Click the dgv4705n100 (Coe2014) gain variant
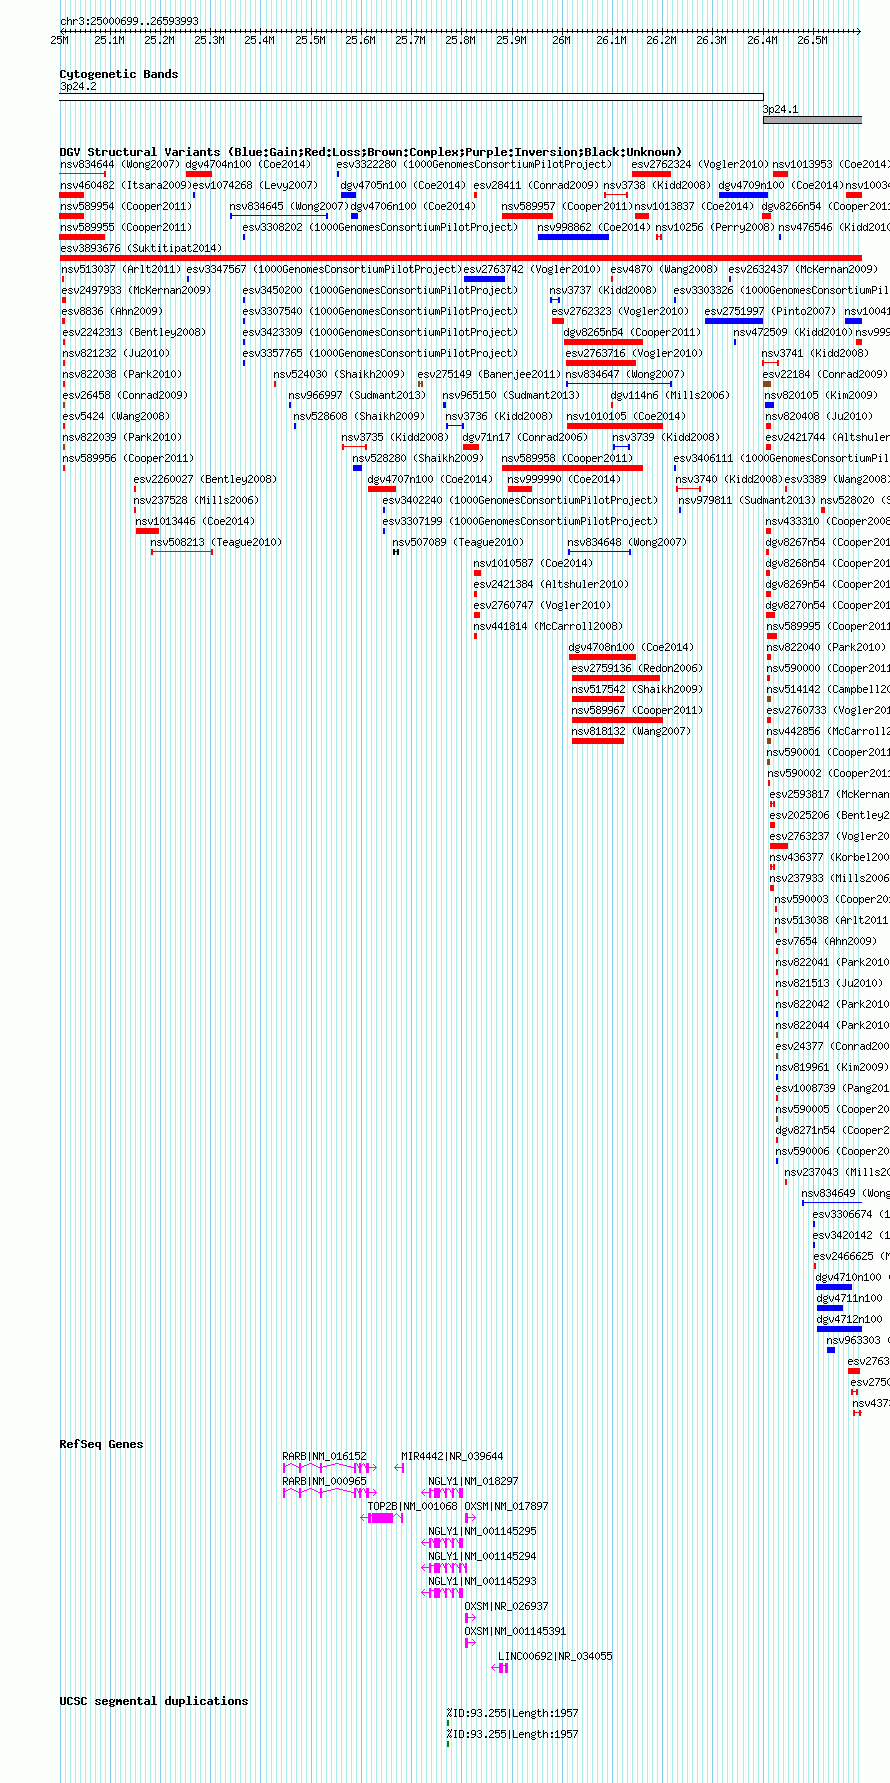Screen dimensions: 890x1783 tap(348, 195)
